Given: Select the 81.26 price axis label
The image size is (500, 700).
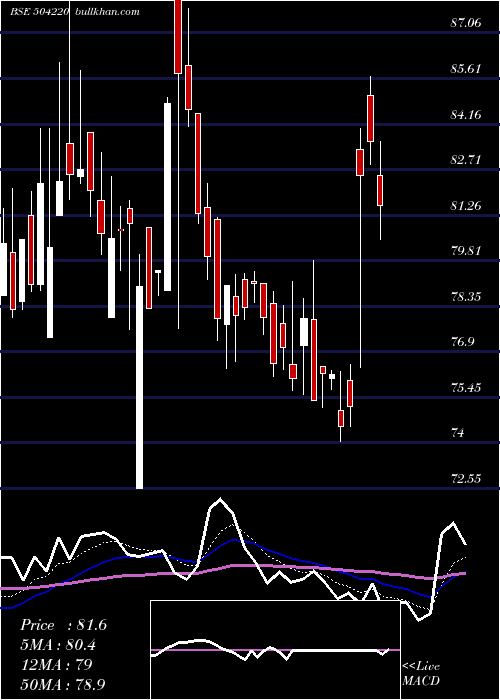Looking at the screenshot, I should [x=466, y=205].
